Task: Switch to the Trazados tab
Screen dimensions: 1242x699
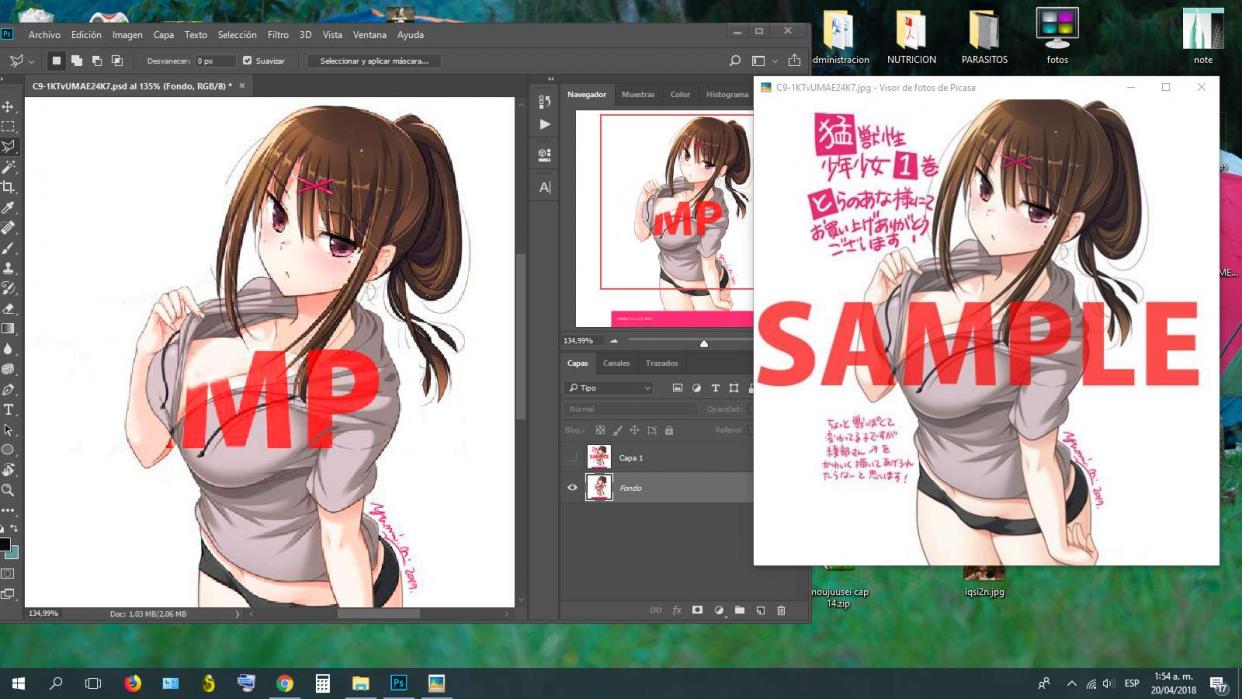Action: point(662,363)
